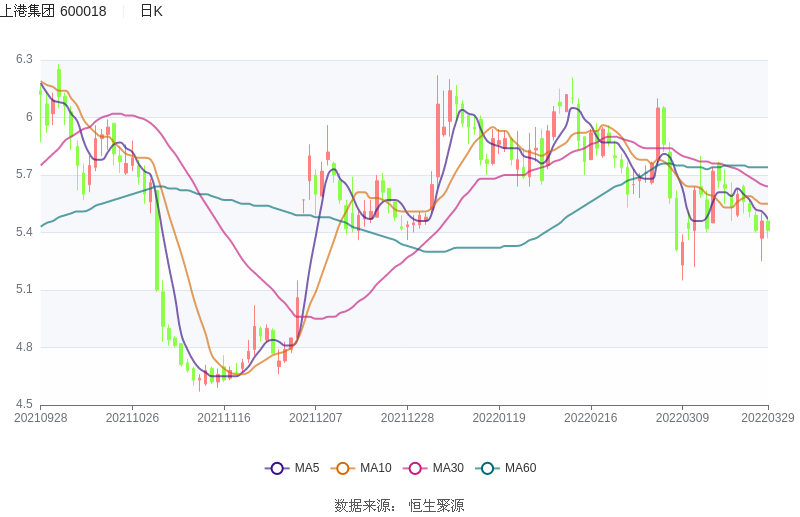800x517 pixels.
Task: Toggle the pink MA30 legend marker
Action: point(415,468)
